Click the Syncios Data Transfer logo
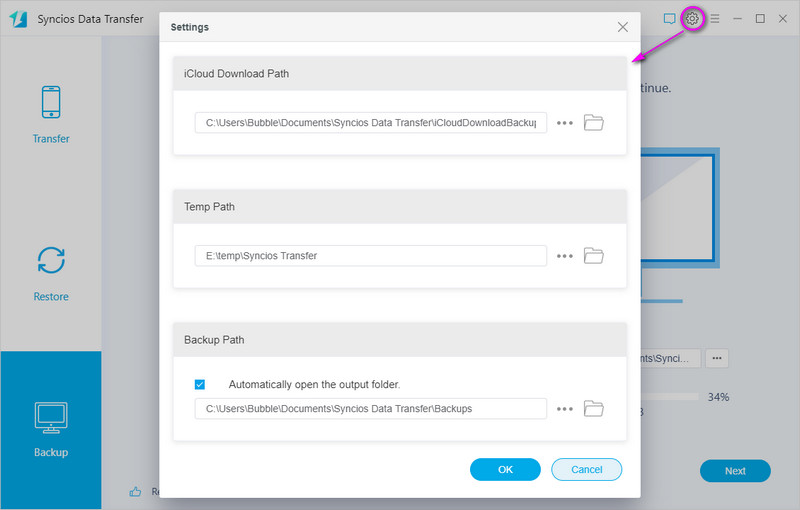This screenshot has height=510, width=800. click(18, 19)
